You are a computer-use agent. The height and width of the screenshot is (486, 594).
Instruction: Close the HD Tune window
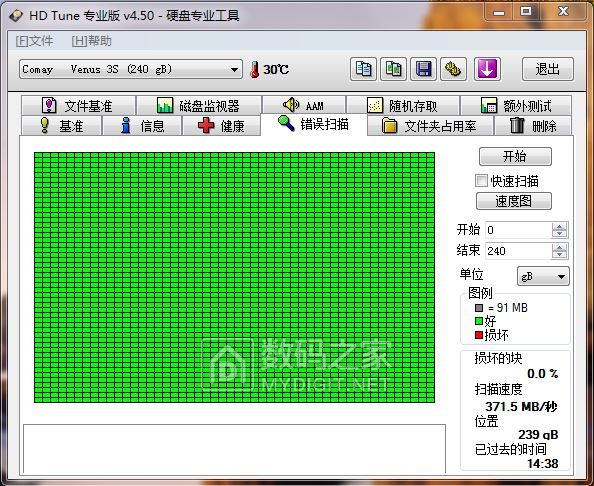[563, 12]
